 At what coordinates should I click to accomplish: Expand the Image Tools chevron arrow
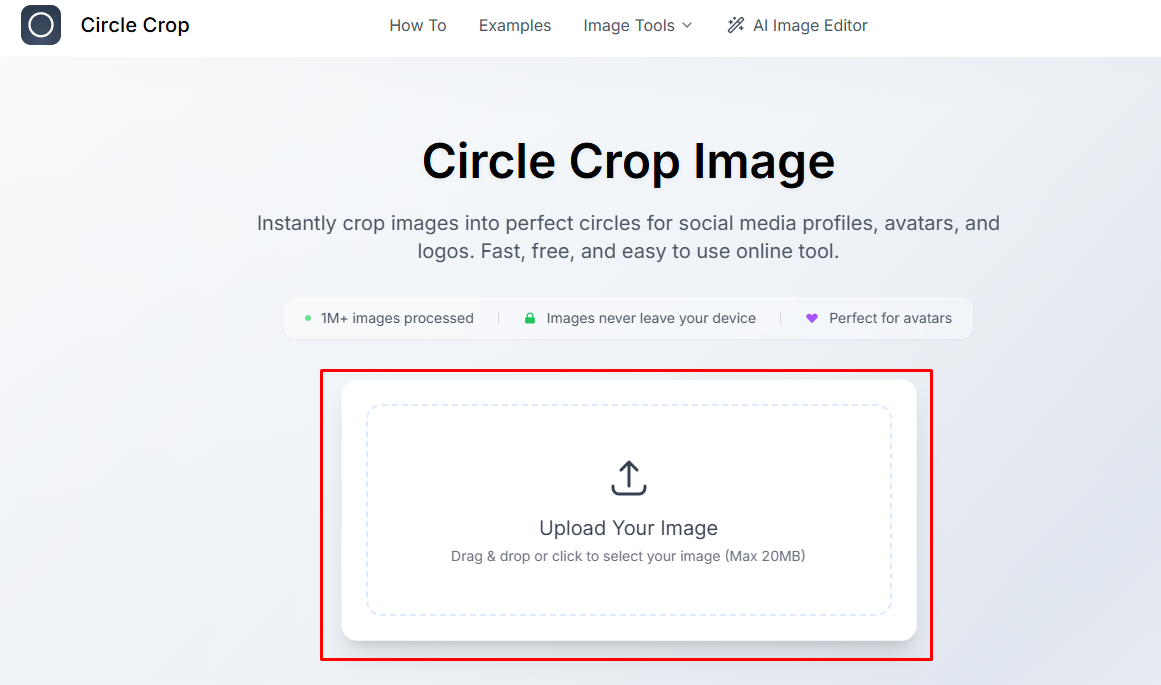(687, 25)
